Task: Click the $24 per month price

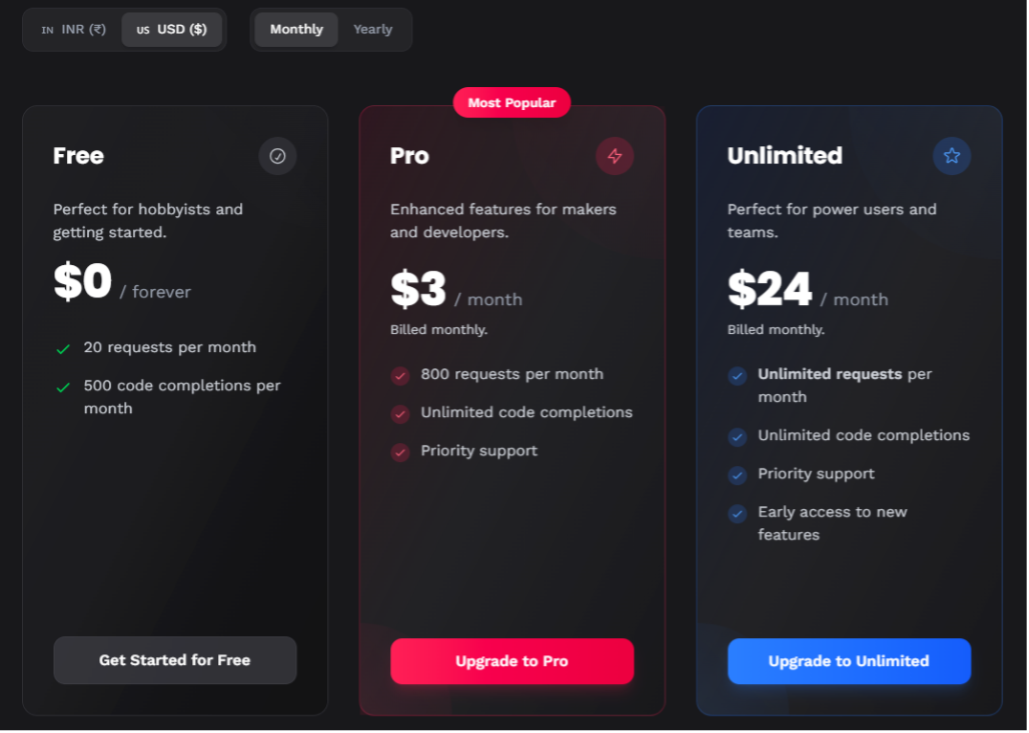Action: coord(808,290)
